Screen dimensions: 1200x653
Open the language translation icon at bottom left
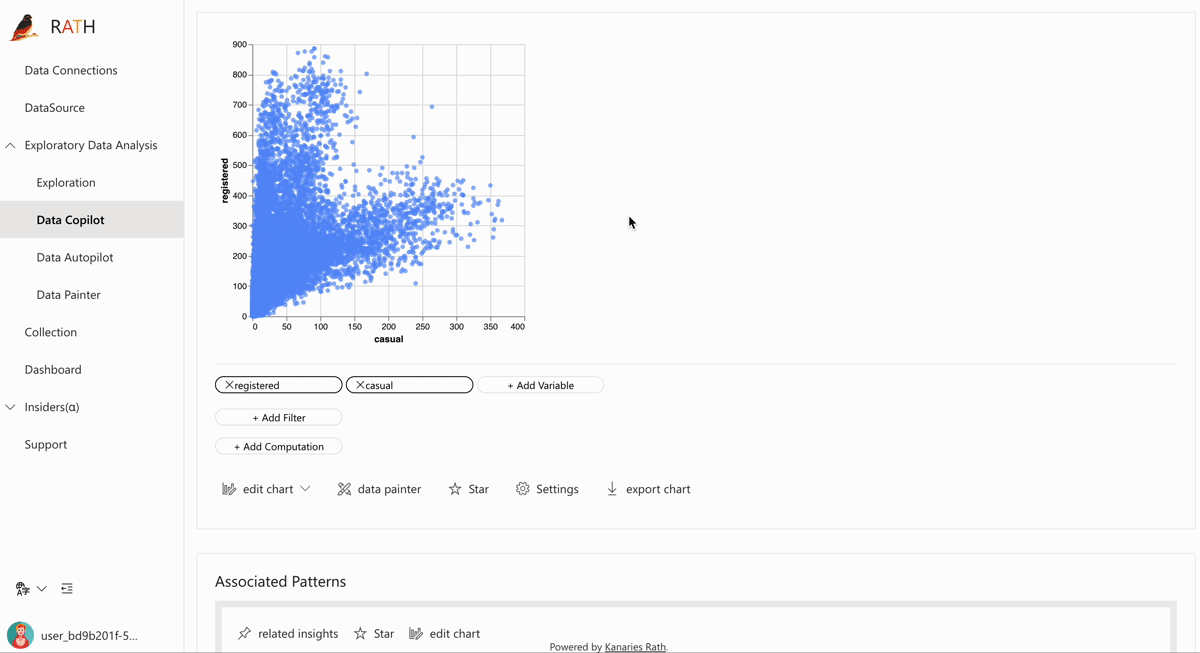click(21, 588)
